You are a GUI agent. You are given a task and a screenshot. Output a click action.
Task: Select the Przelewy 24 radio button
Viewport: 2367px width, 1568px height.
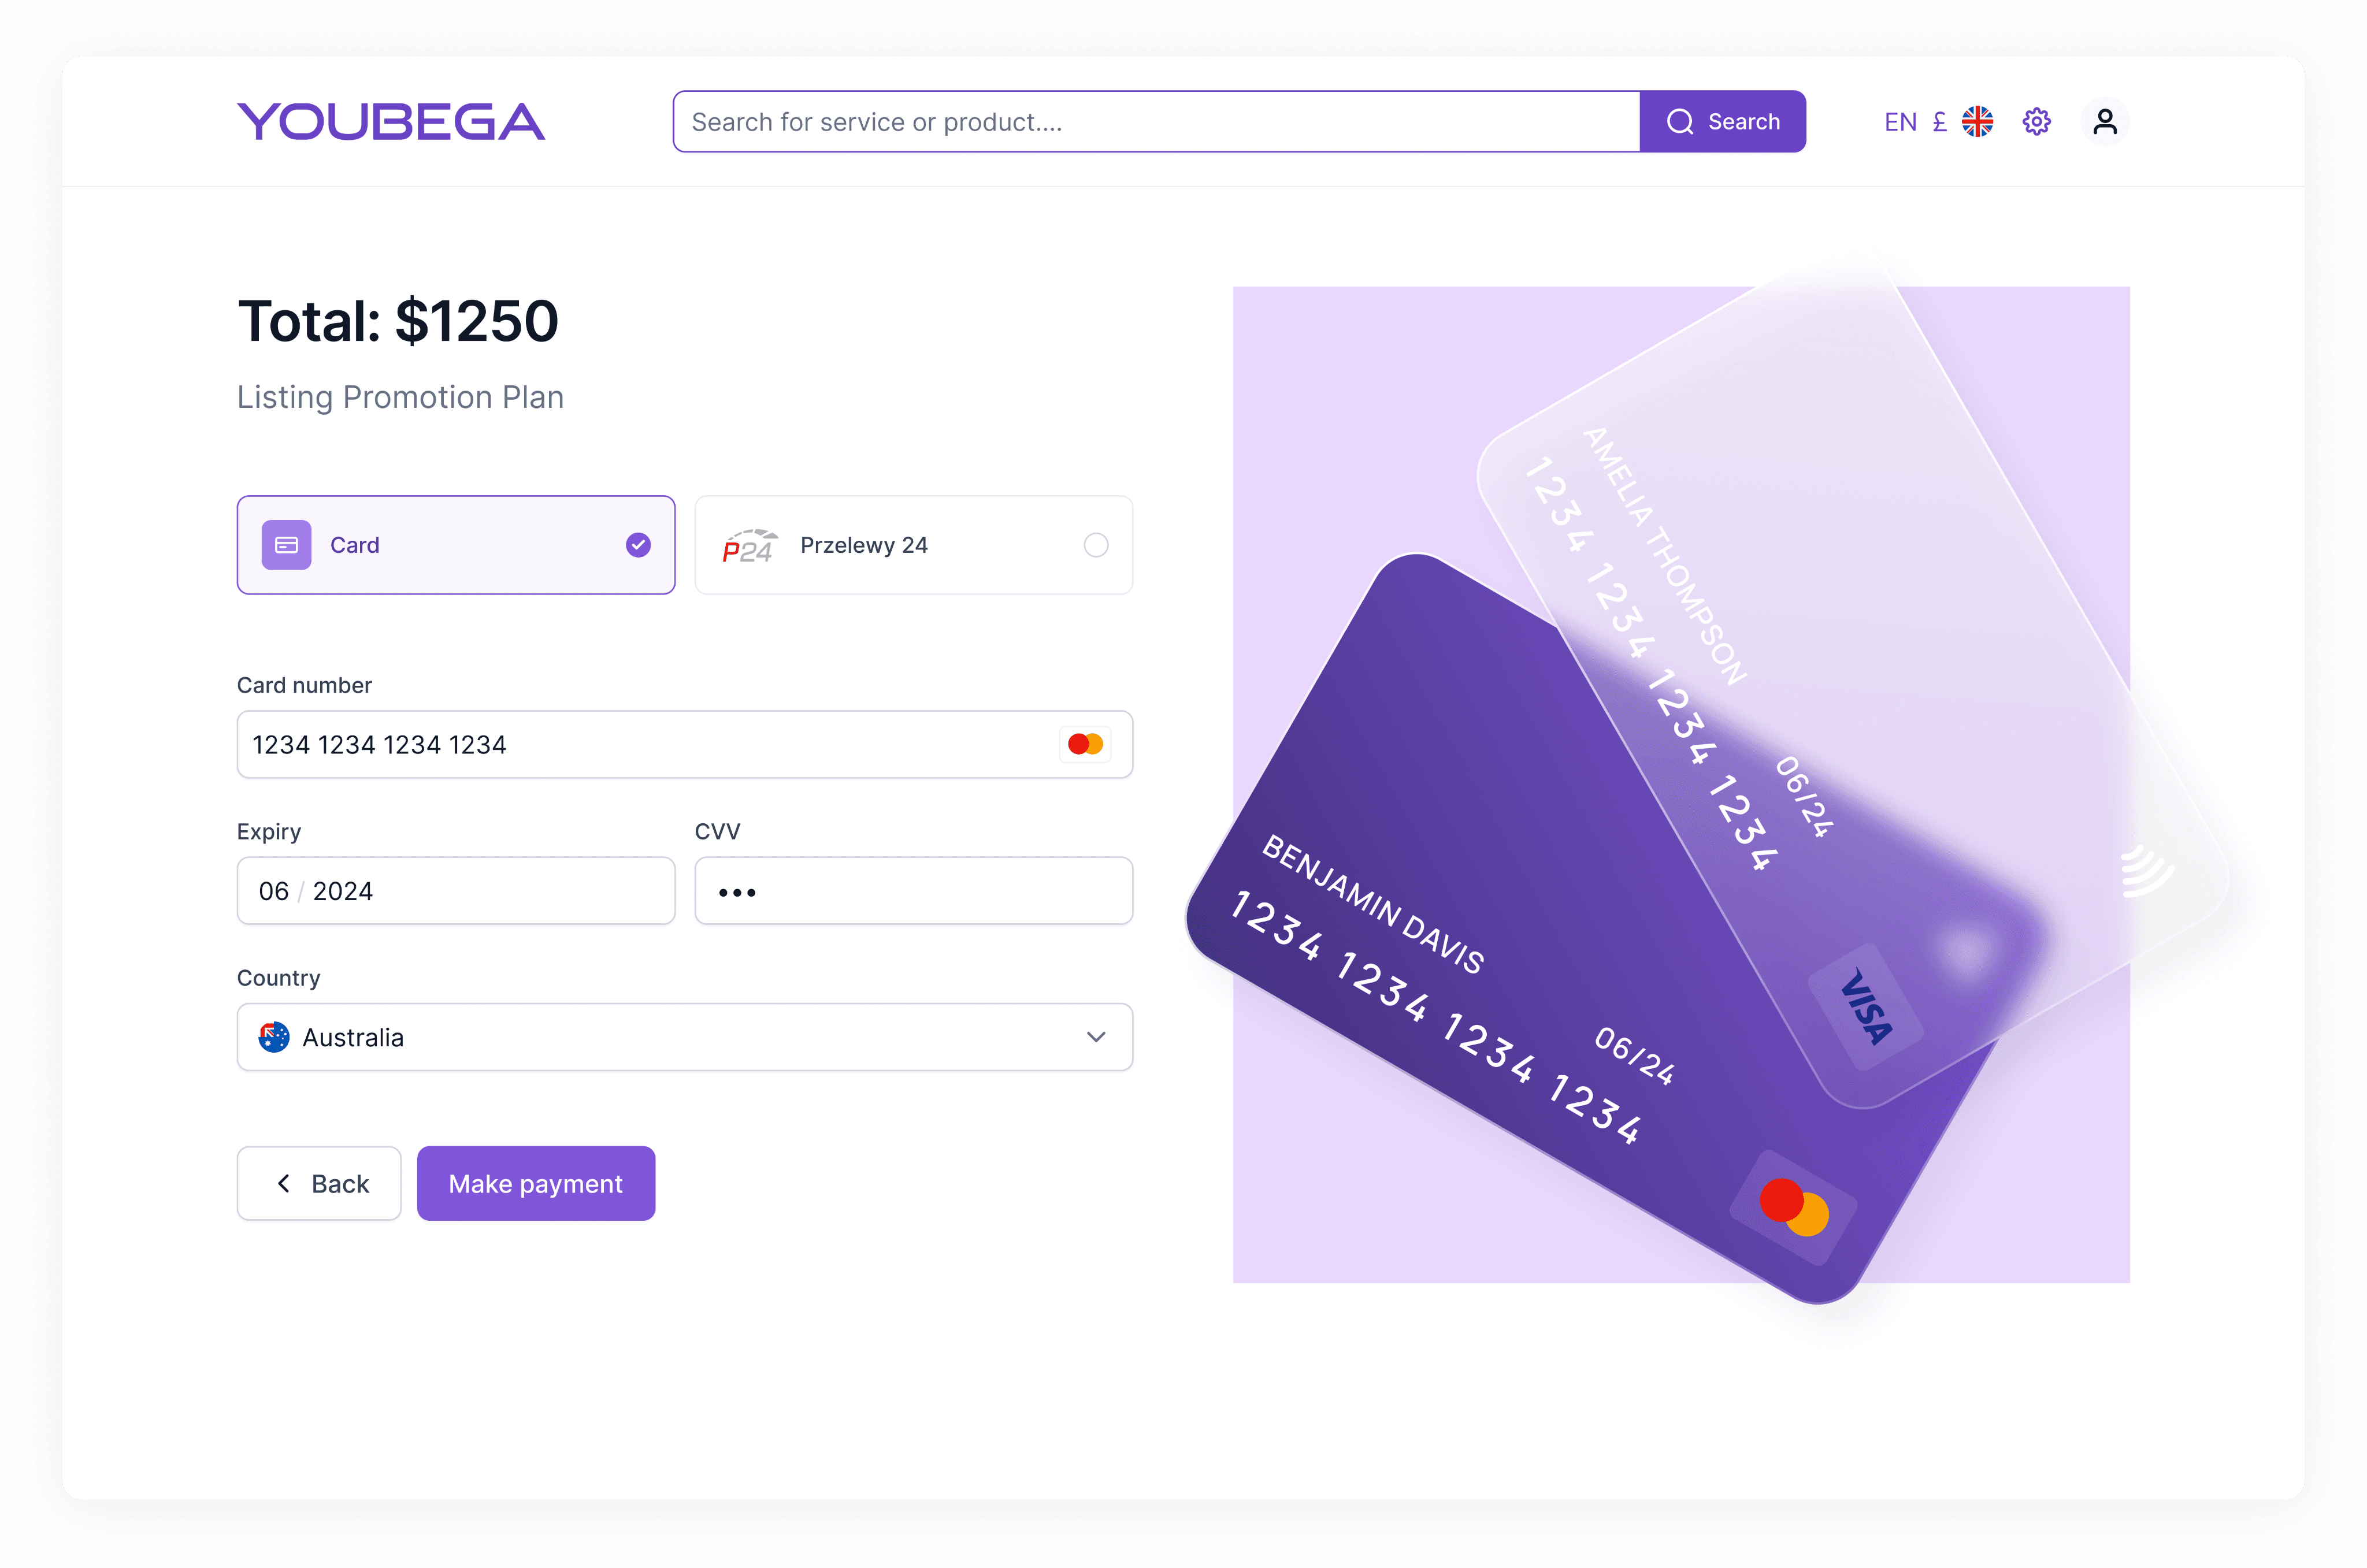click(1096, 545)
